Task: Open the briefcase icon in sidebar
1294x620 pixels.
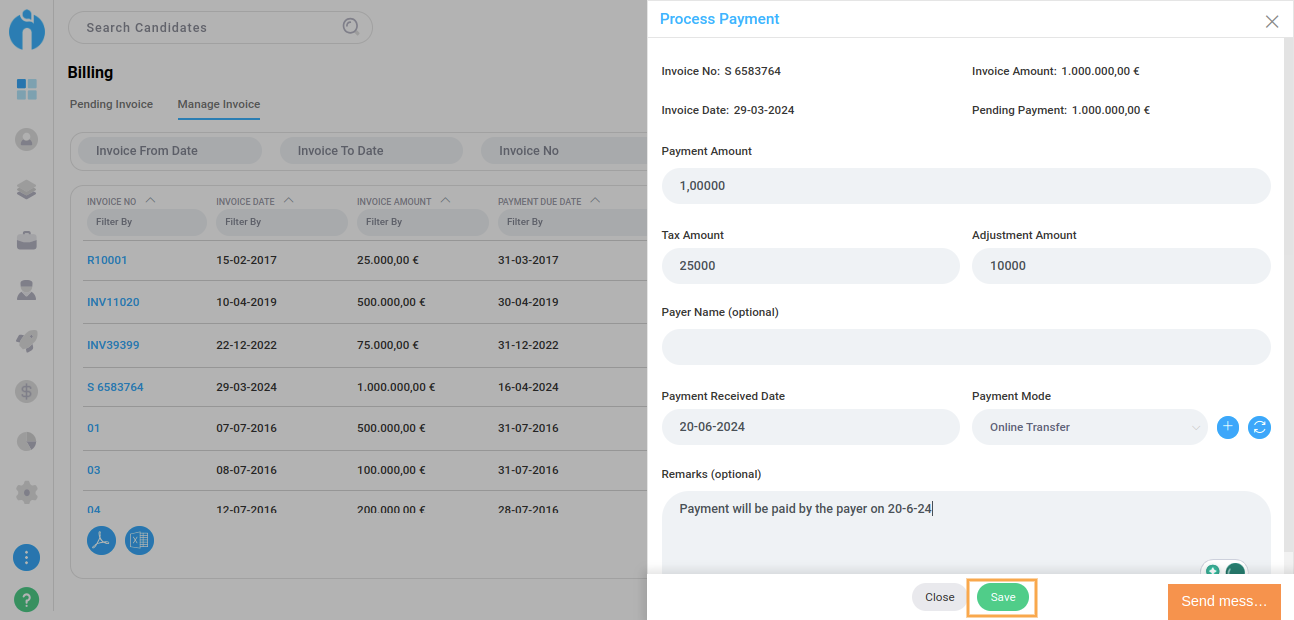Action: pyautogui.click(x=27, y=240)
